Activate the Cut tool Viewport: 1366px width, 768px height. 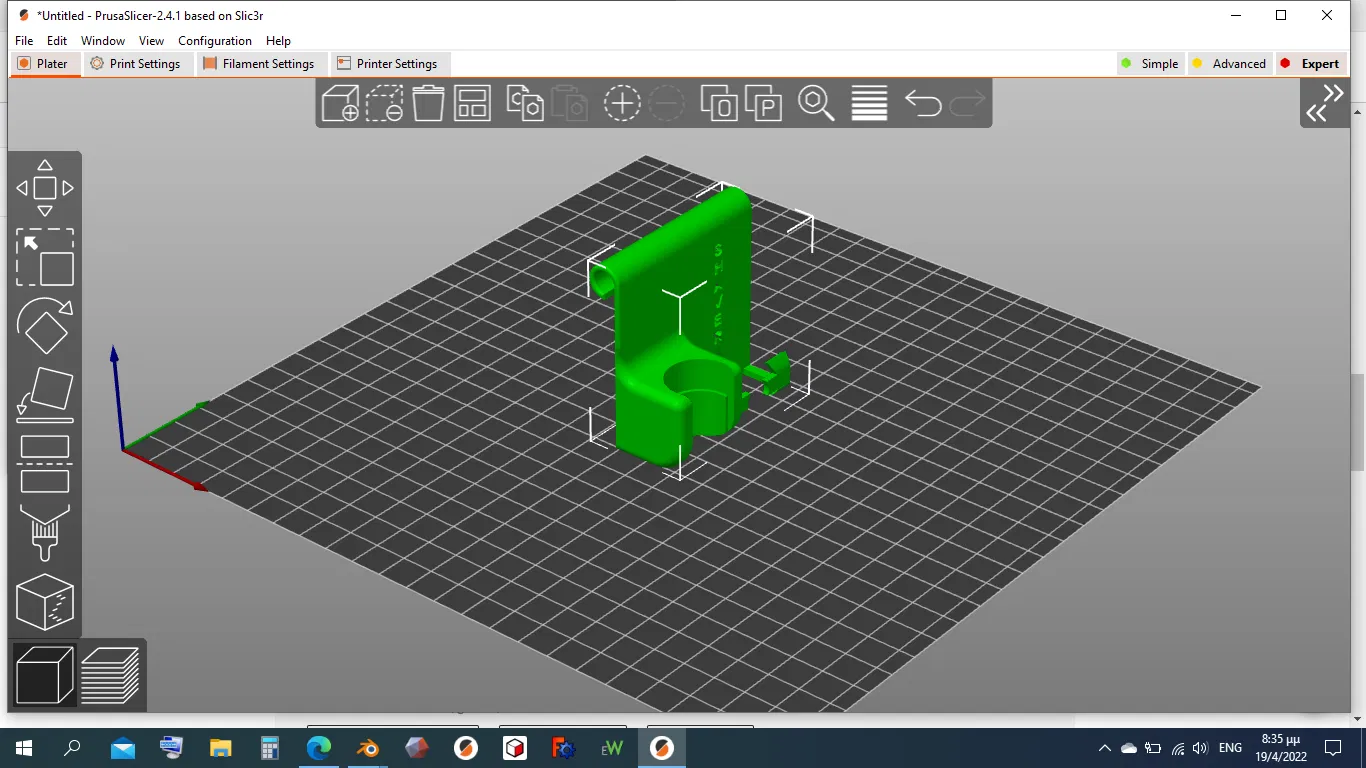pyautogui.click(x=45, y=464)
